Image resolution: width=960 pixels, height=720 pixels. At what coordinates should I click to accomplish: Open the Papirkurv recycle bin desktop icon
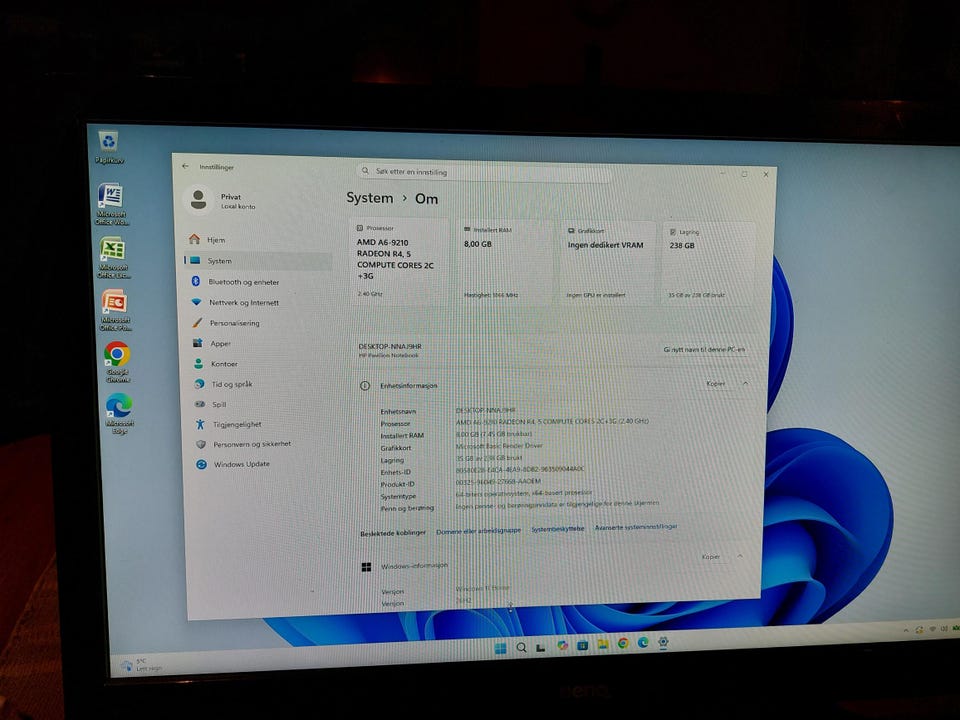(109, 148)
